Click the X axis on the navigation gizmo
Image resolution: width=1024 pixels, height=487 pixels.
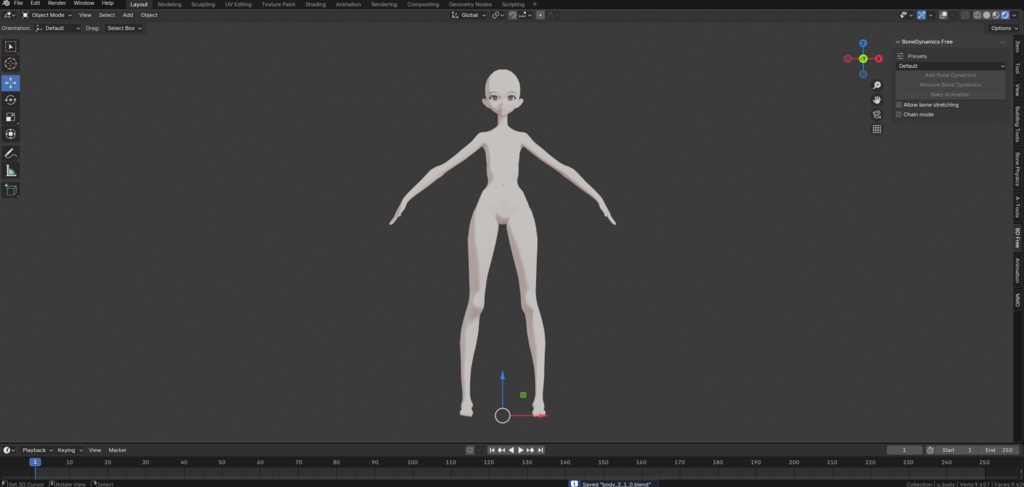(878, 59)
